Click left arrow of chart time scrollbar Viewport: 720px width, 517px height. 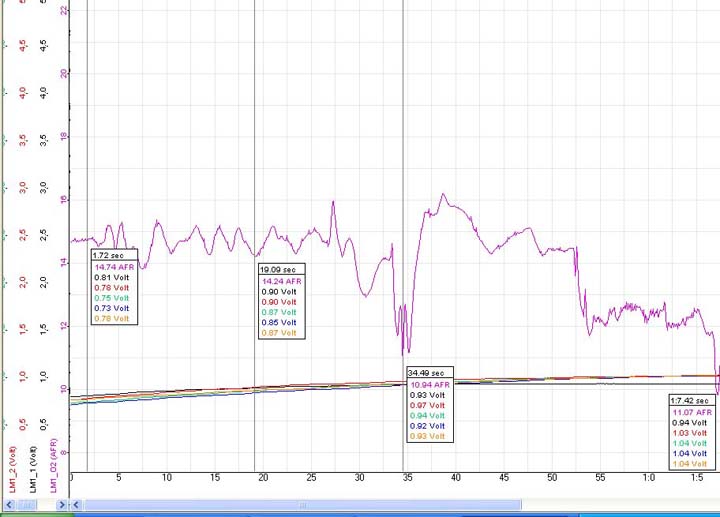[x=75, y=505]
